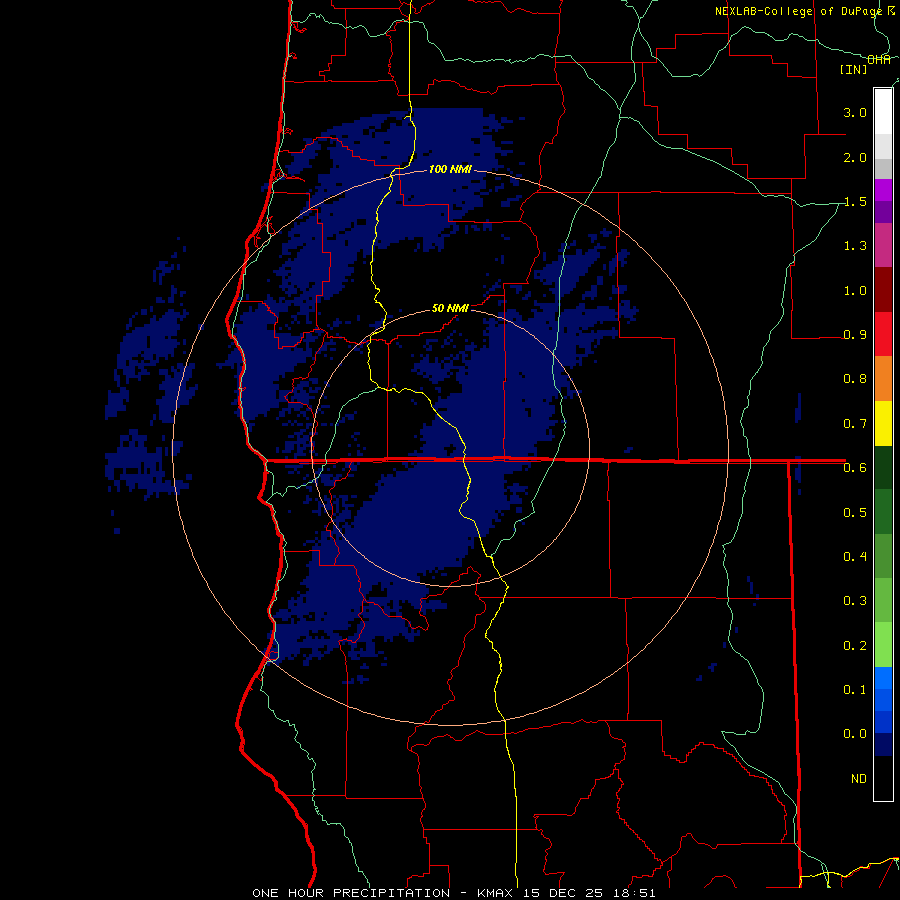The width and height of the screenshot is (900, 900).
Task: Select the 3.0 legend value
Action: (855, 112)
